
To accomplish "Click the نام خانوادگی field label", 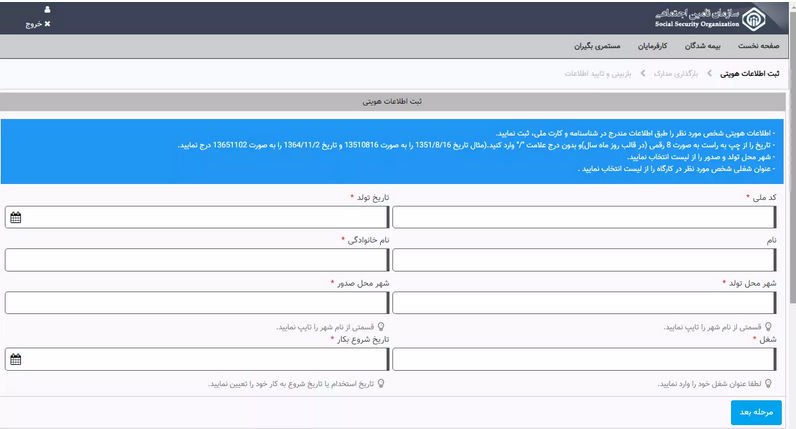I will 368,240.
